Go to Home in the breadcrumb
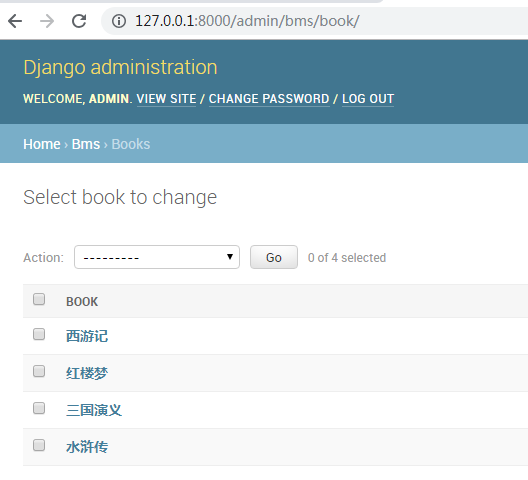This screenshot has height=480, width=528. click(x=42, y=144)
